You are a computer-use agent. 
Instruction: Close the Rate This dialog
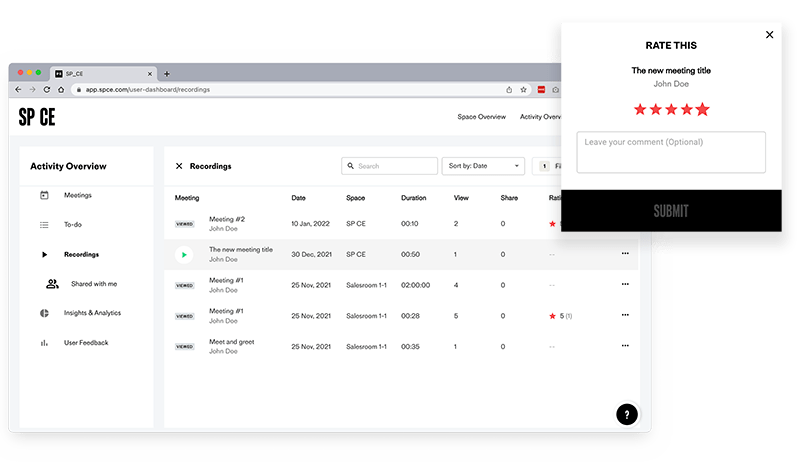click(x=769, y=35)
